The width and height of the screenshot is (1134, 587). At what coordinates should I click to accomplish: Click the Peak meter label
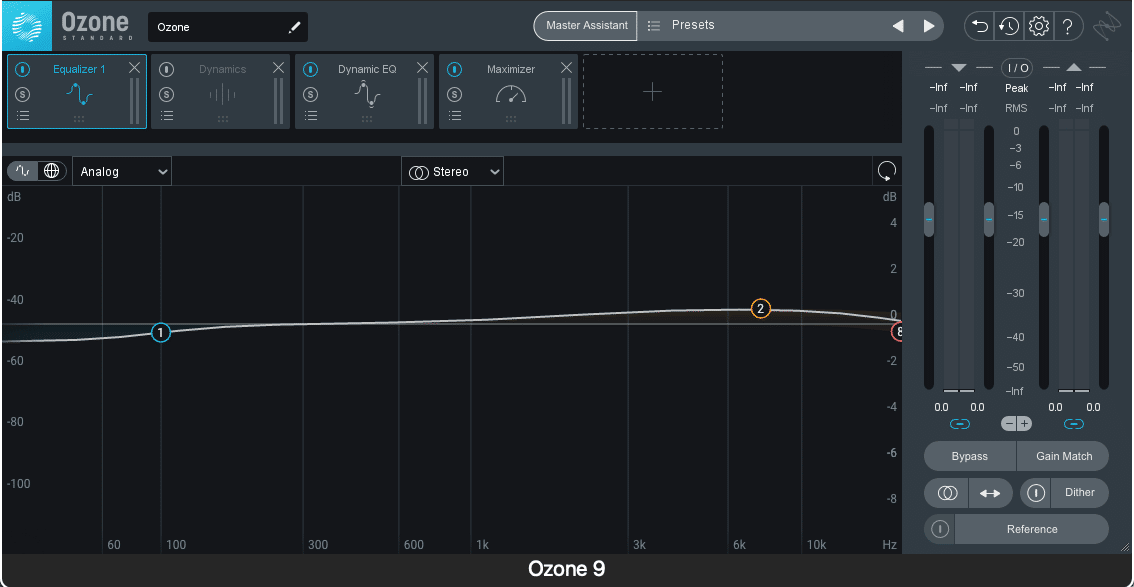[x=1016, y=88]
